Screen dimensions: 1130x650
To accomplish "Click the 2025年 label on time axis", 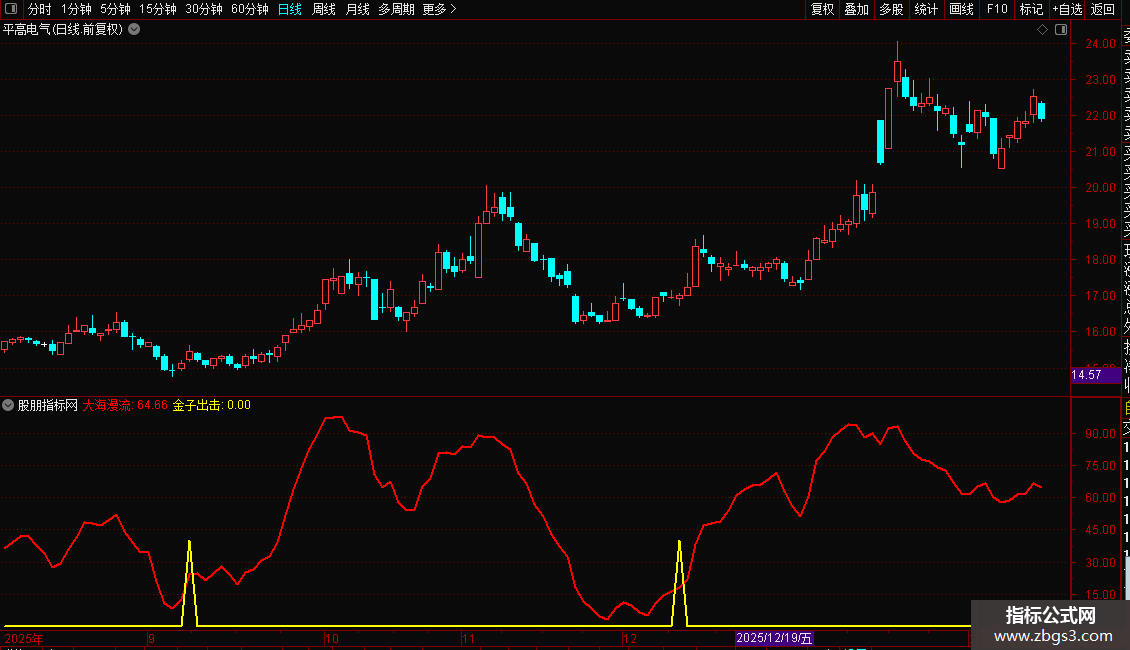I will coord(24,638).
